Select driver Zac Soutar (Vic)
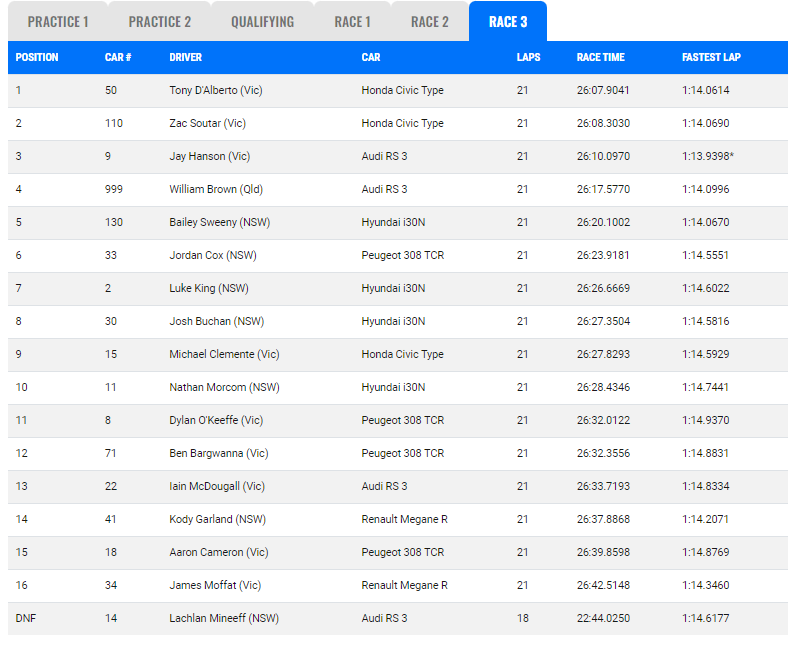Viewport: 796px width, 646px height. 207,123
